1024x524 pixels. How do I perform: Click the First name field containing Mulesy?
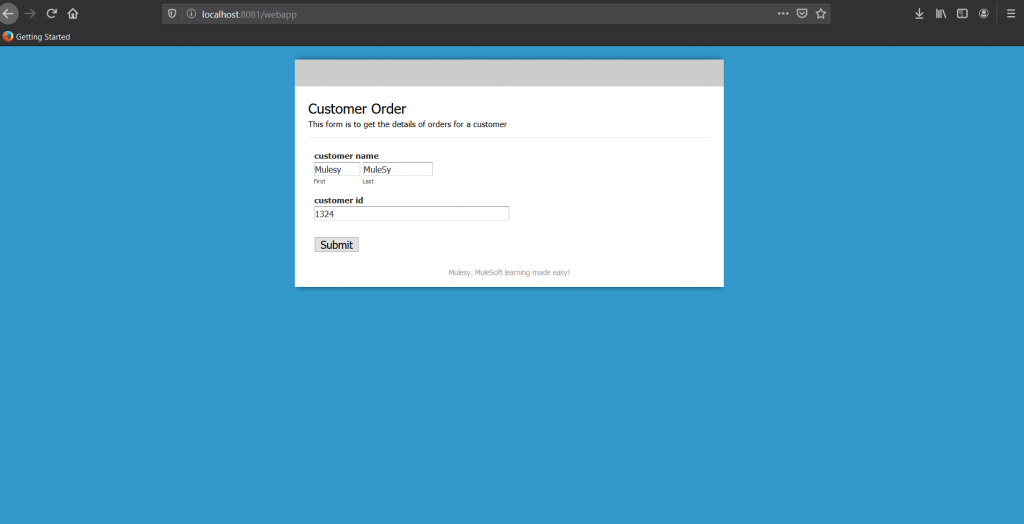(x=336, y=170)
